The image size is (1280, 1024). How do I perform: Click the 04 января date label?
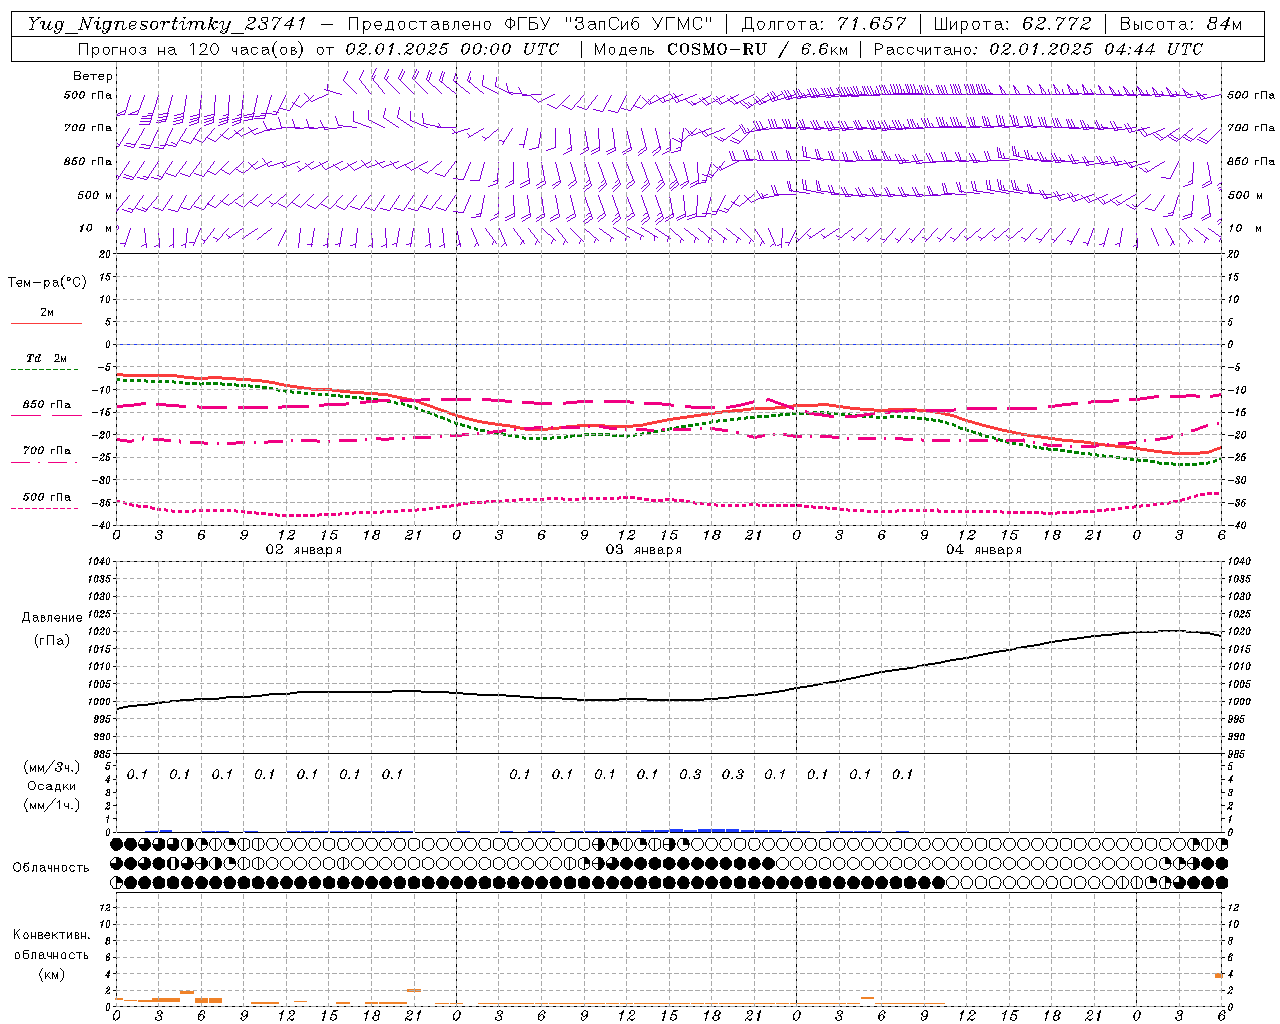click(x=983, y=549)
